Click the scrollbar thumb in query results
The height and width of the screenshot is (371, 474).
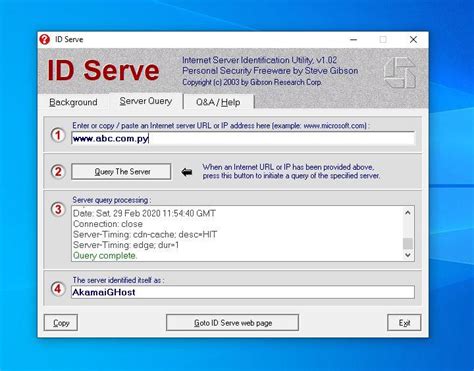[408, 244]
